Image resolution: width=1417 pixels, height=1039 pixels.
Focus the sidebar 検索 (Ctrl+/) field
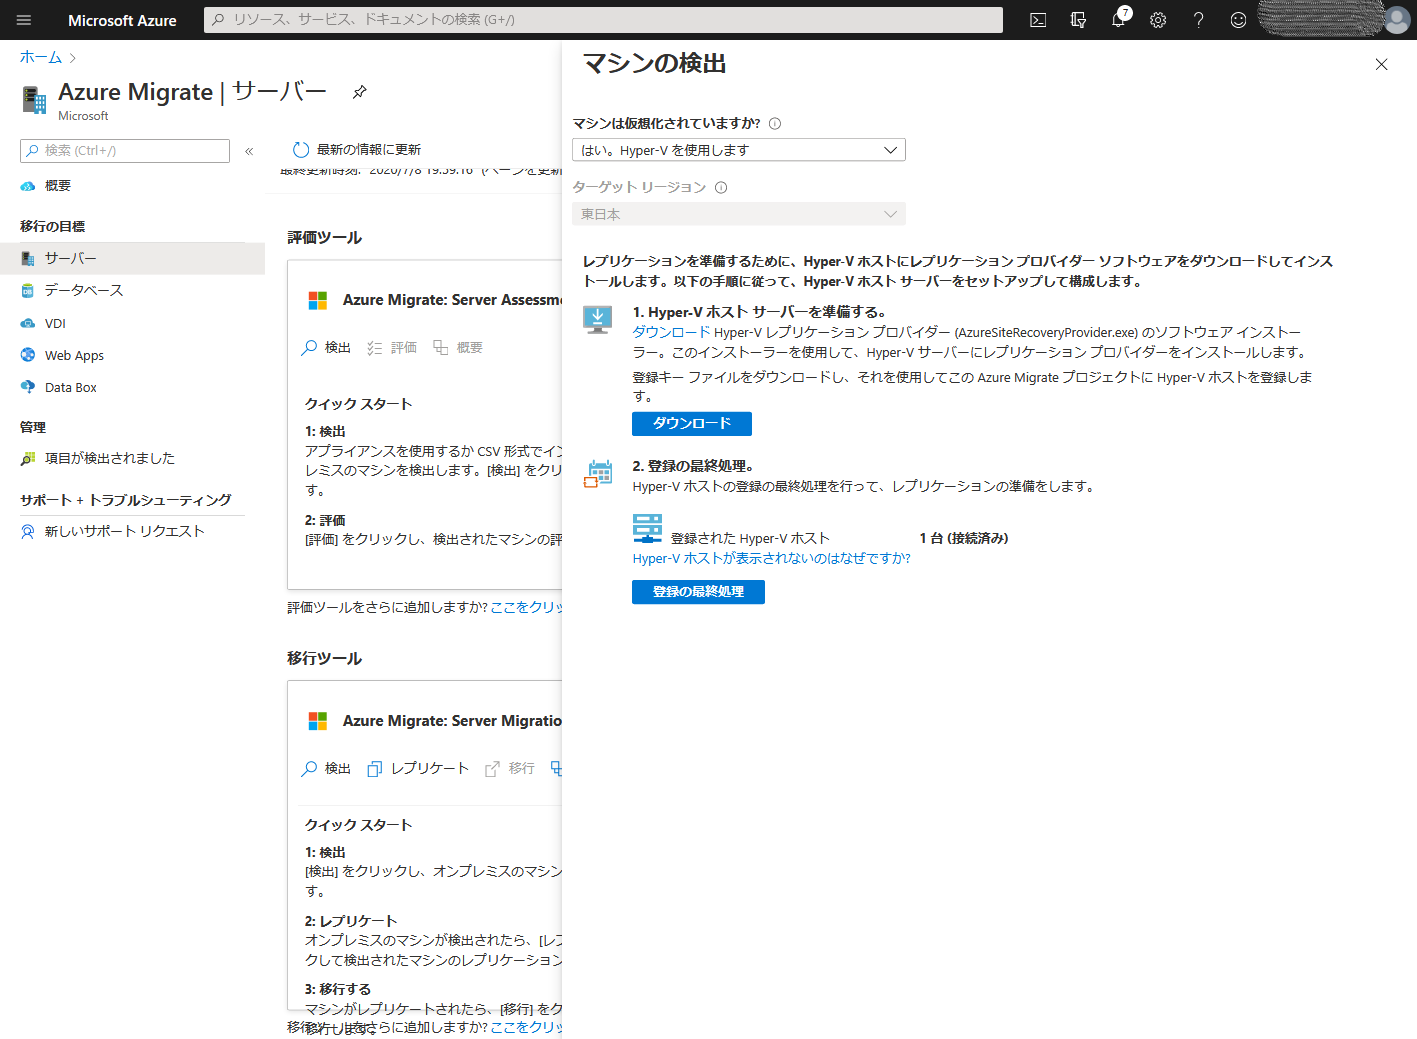click(125, 151)
